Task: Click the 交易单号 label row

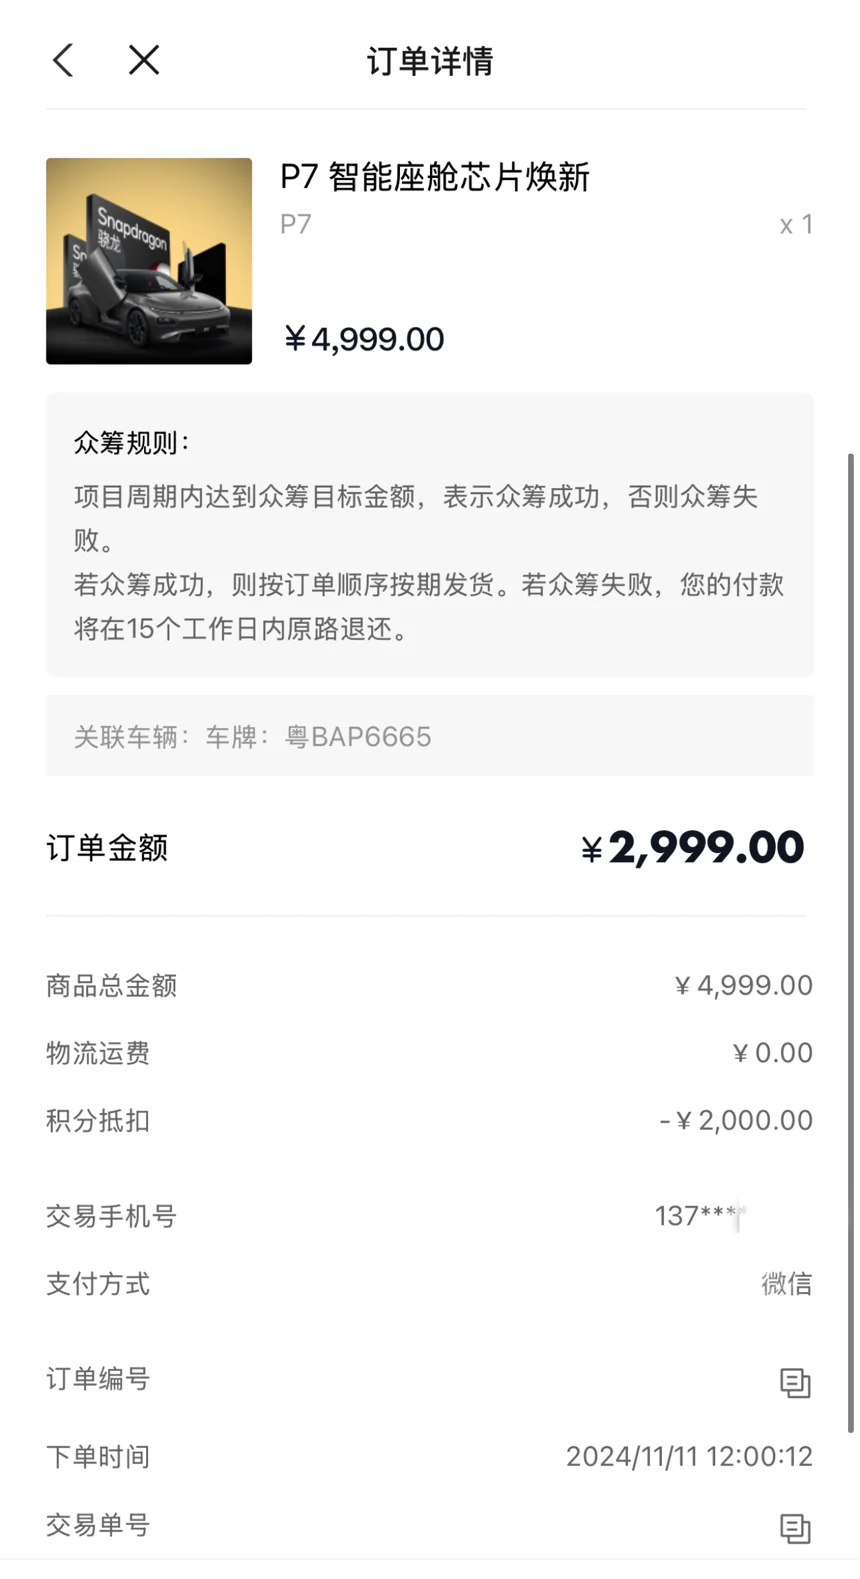Action: pos(430,1526)
